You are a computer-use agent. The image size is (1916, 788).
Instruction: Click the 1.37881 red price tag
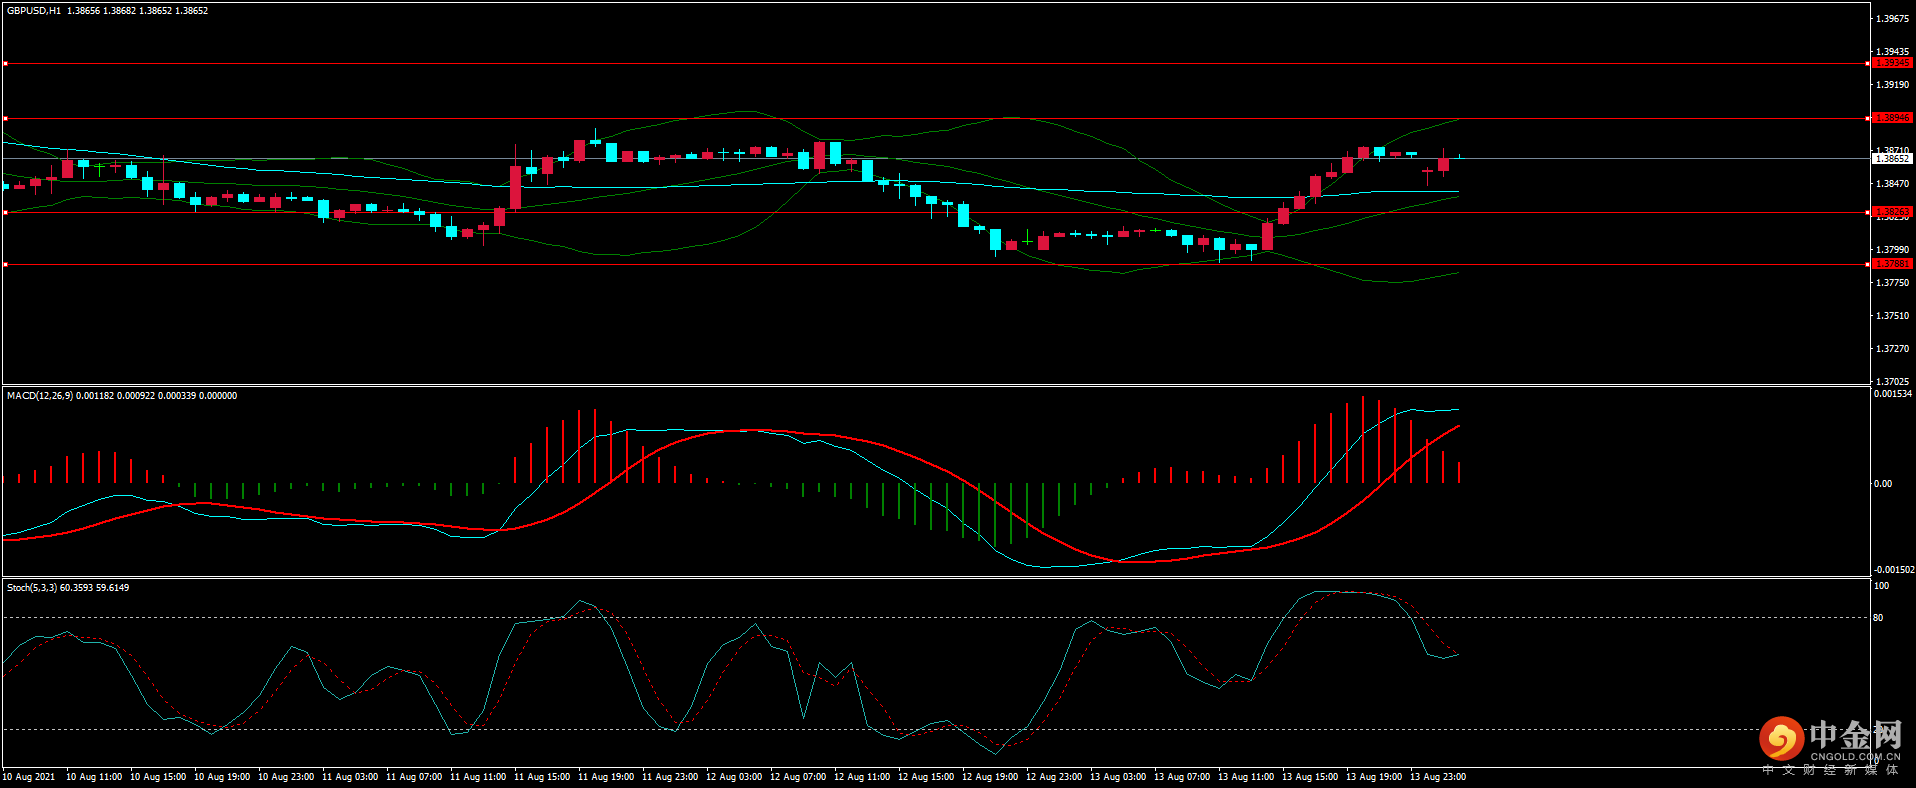coord(1892,264)
